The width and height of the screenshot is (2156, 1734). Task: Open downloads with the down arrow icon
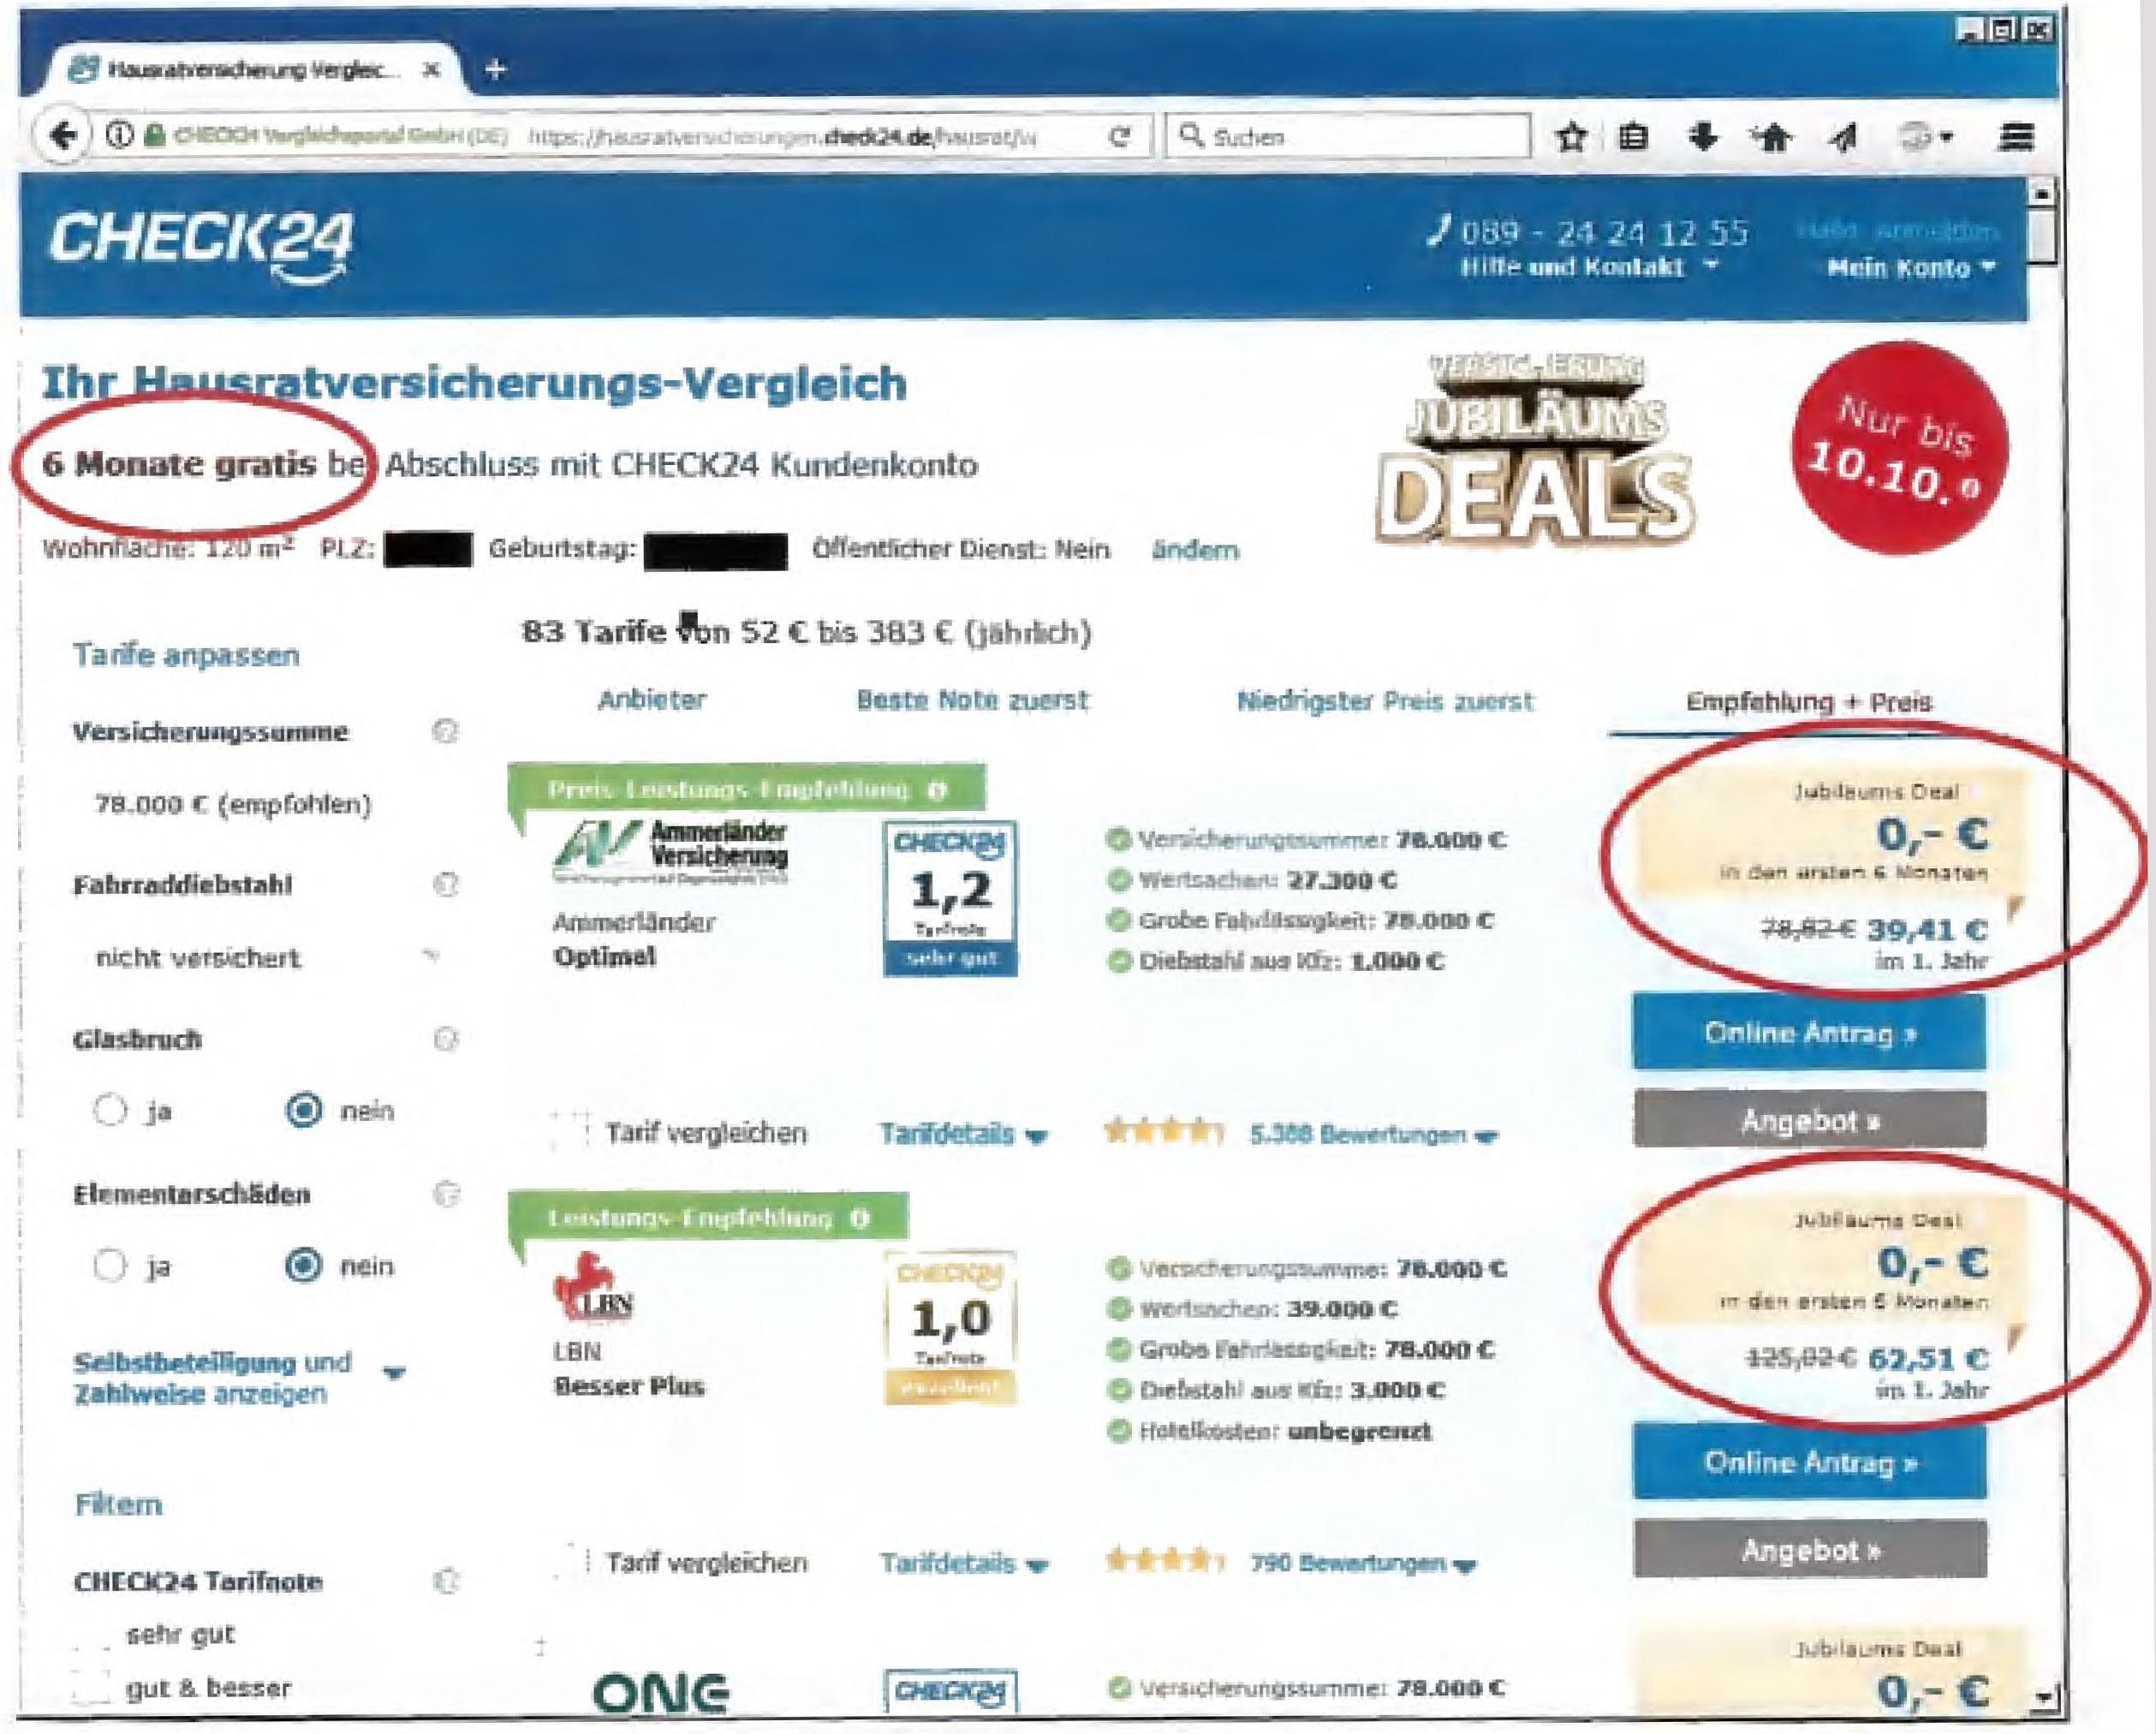tap(1702, 137)
